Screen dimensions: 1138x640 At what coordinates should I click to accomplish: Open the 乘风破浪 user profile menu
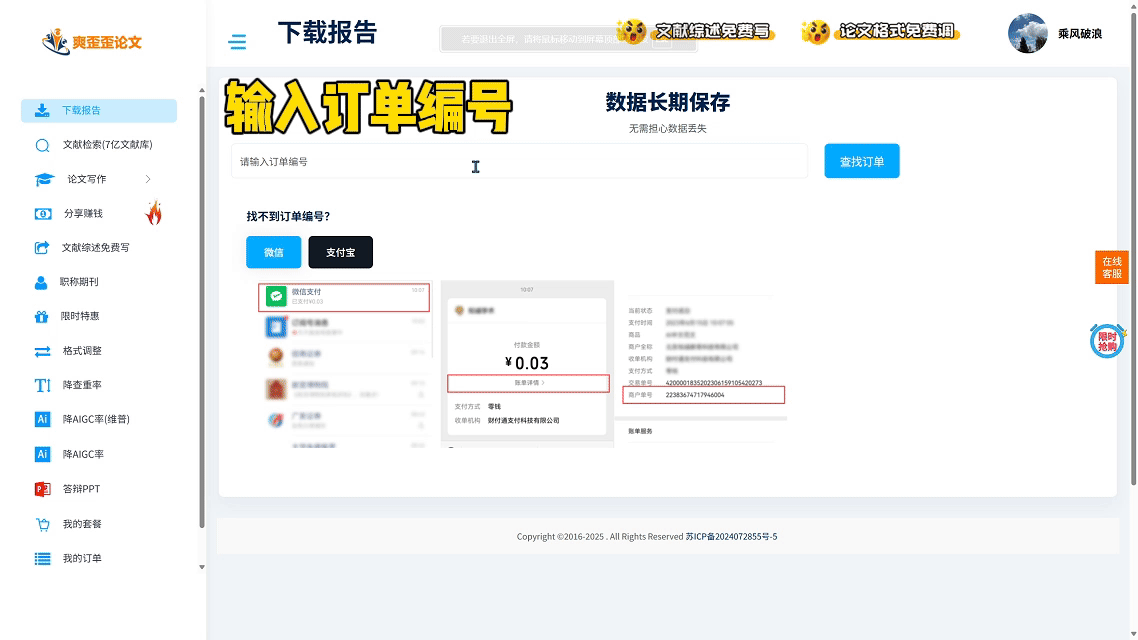click(1055, 33)
